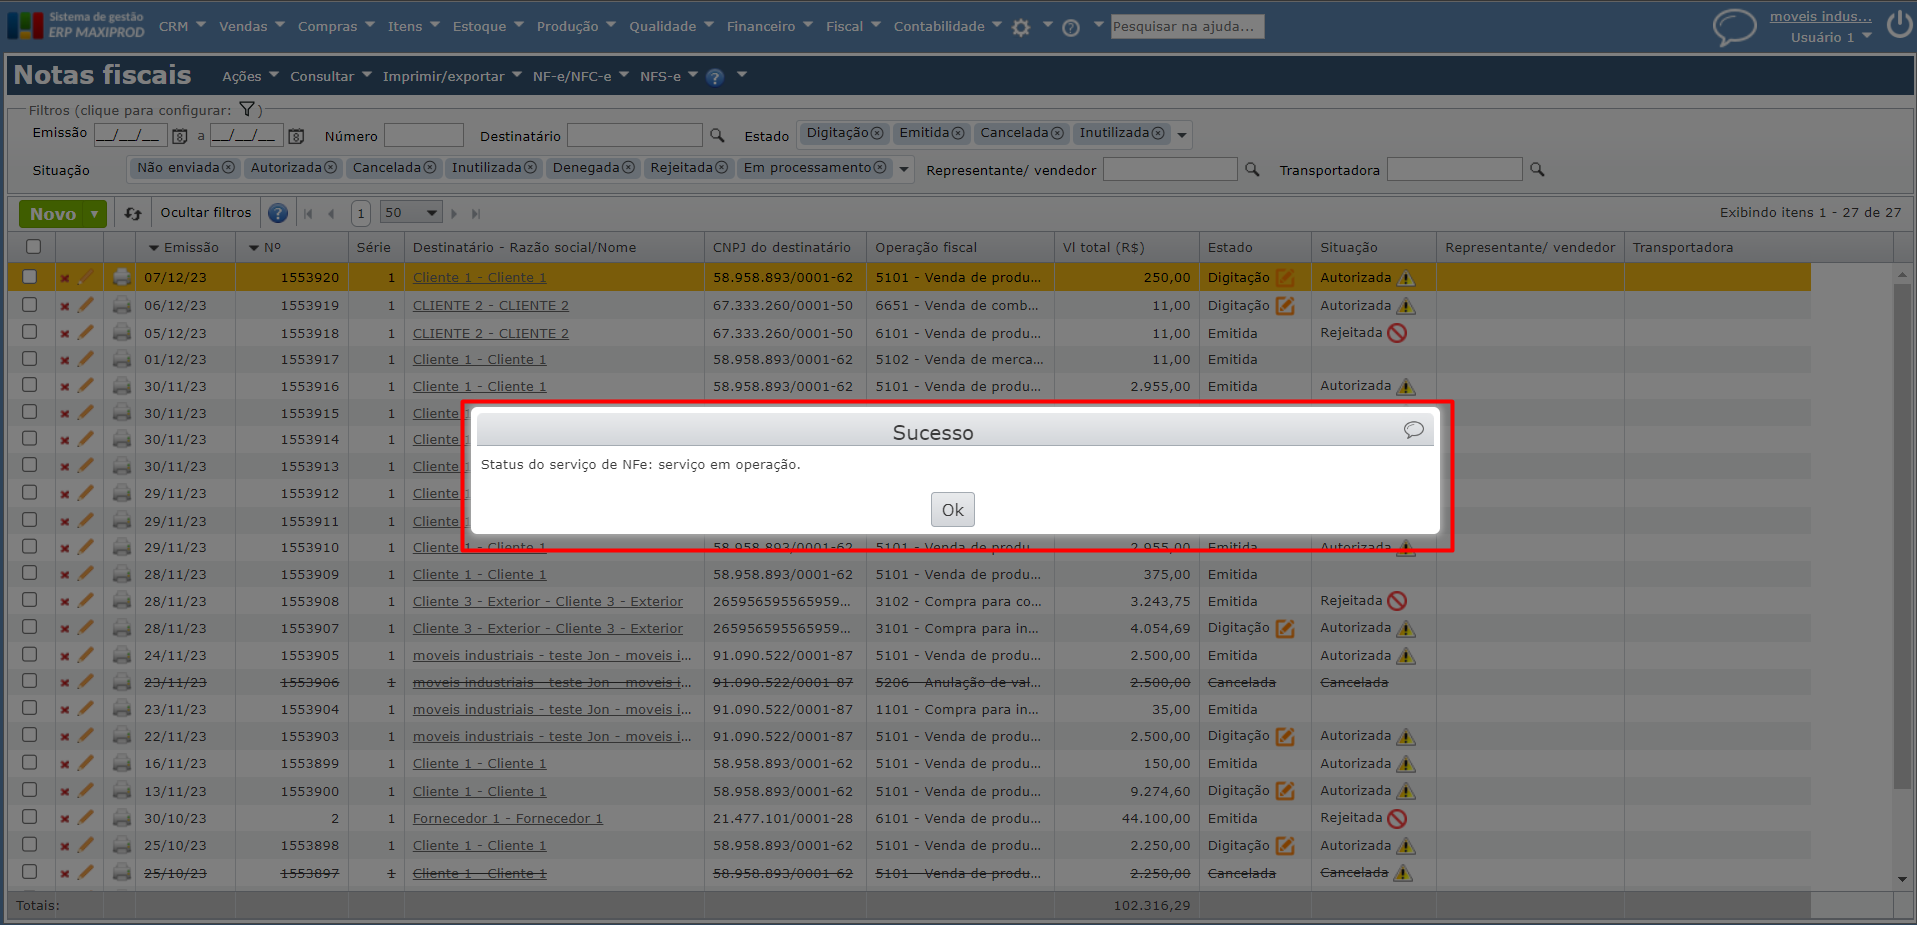Image resolution: width=1917 pixels, height=925 pixels.
Task: Click the power logout icon
Action: pyautogui.click(x=1899, y=25)
